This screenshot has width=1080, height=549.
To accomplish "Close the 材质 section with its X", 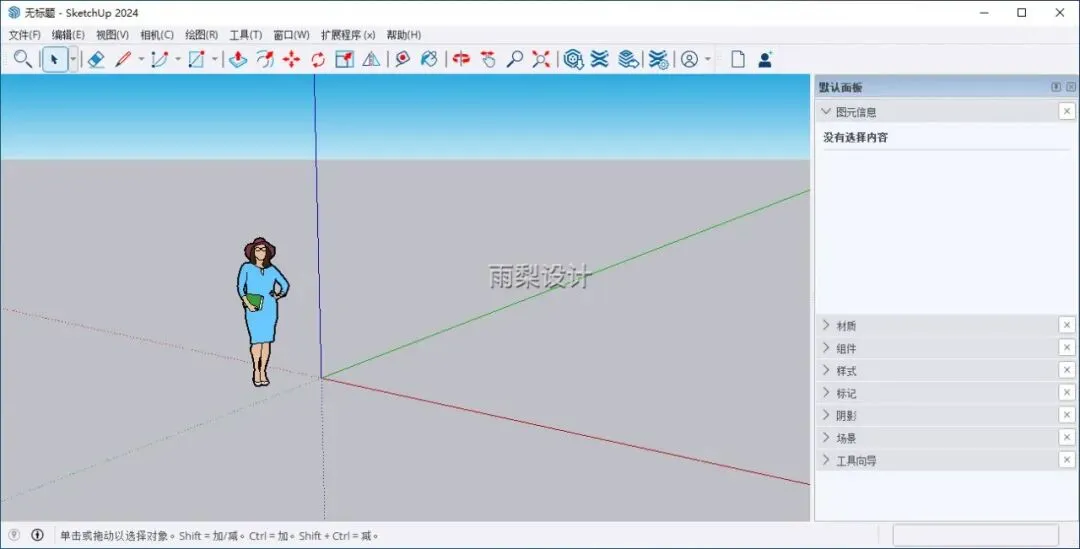I will [x=1067, y=324].
